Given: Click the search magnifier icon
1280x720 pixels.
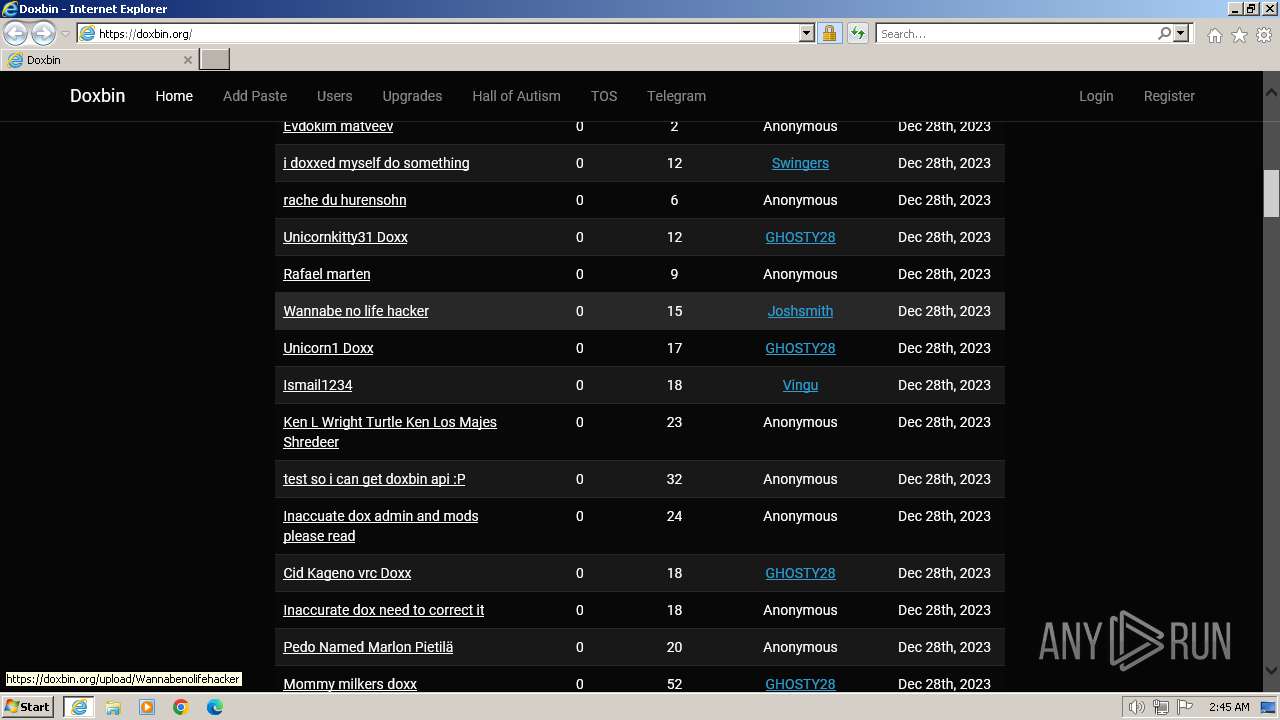Looking at the screenshot, I should 1164,33.
